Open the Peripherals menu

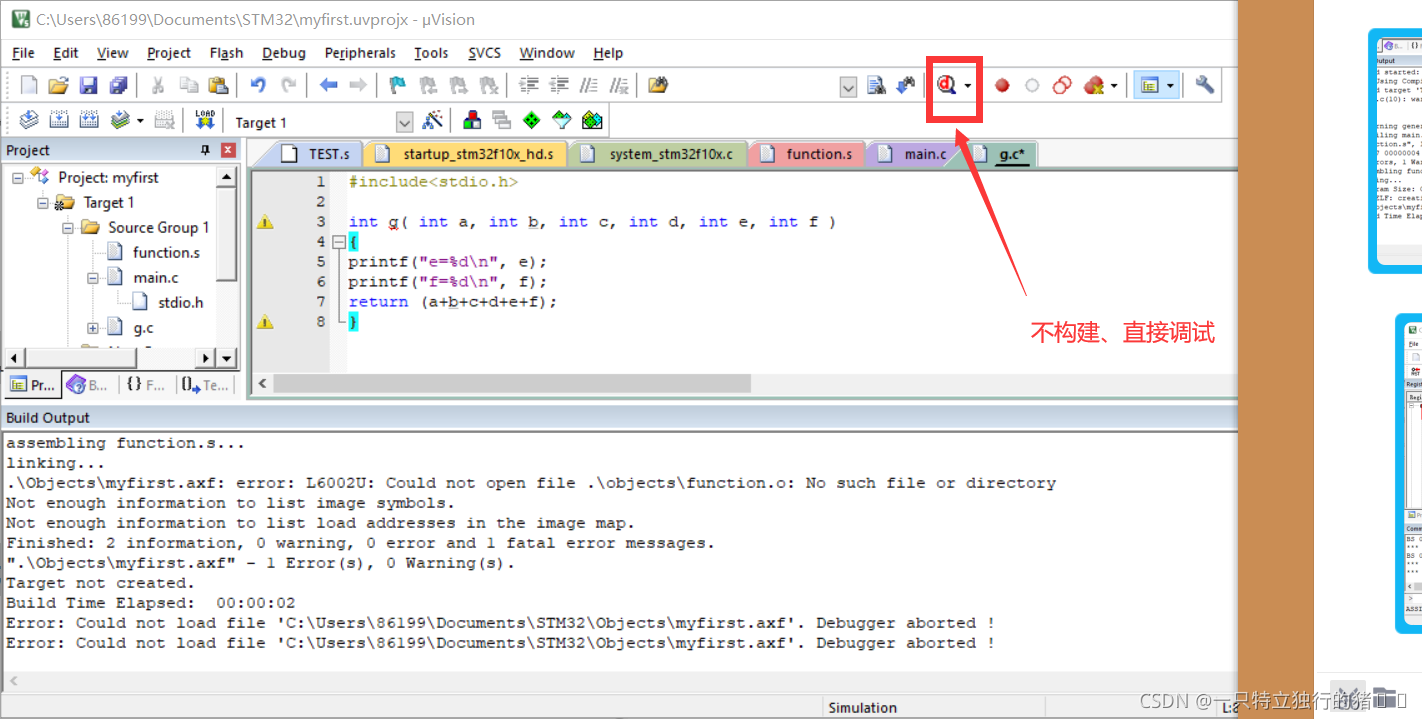[x=360, y=53]
